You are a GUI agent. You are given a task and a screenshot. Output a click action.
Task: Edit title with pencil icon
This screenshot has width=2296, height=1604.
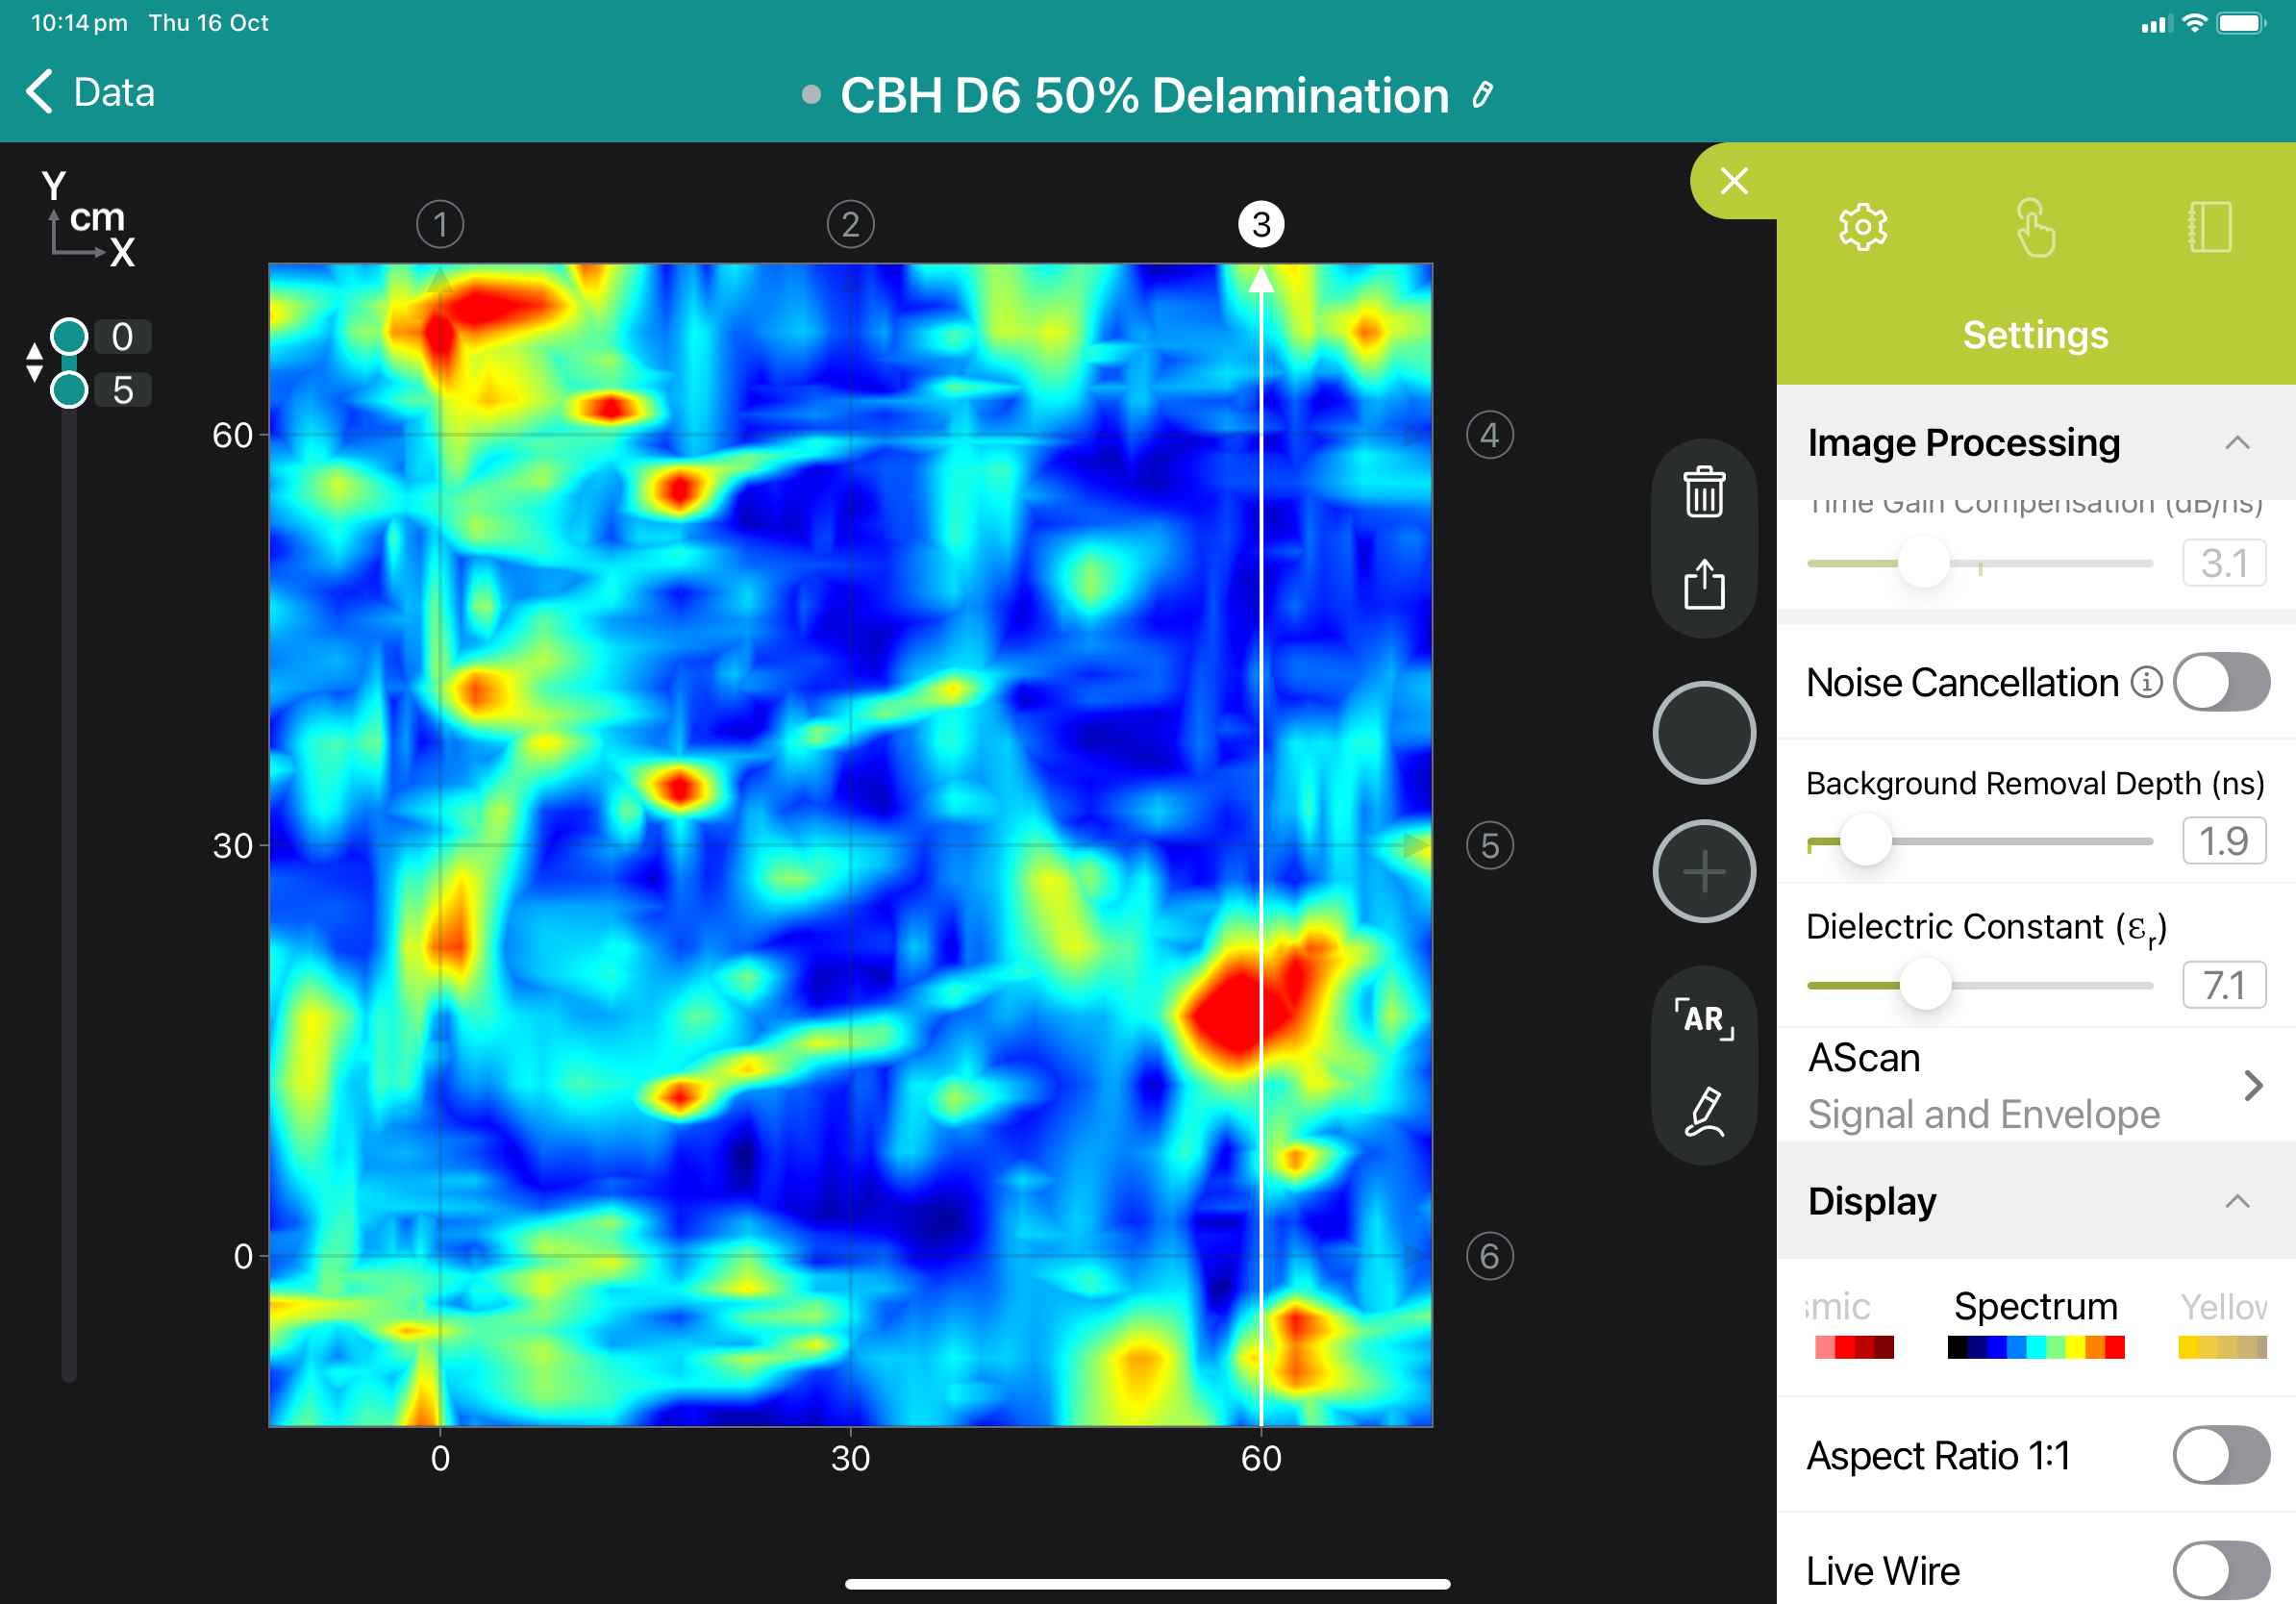(1483, 95)
